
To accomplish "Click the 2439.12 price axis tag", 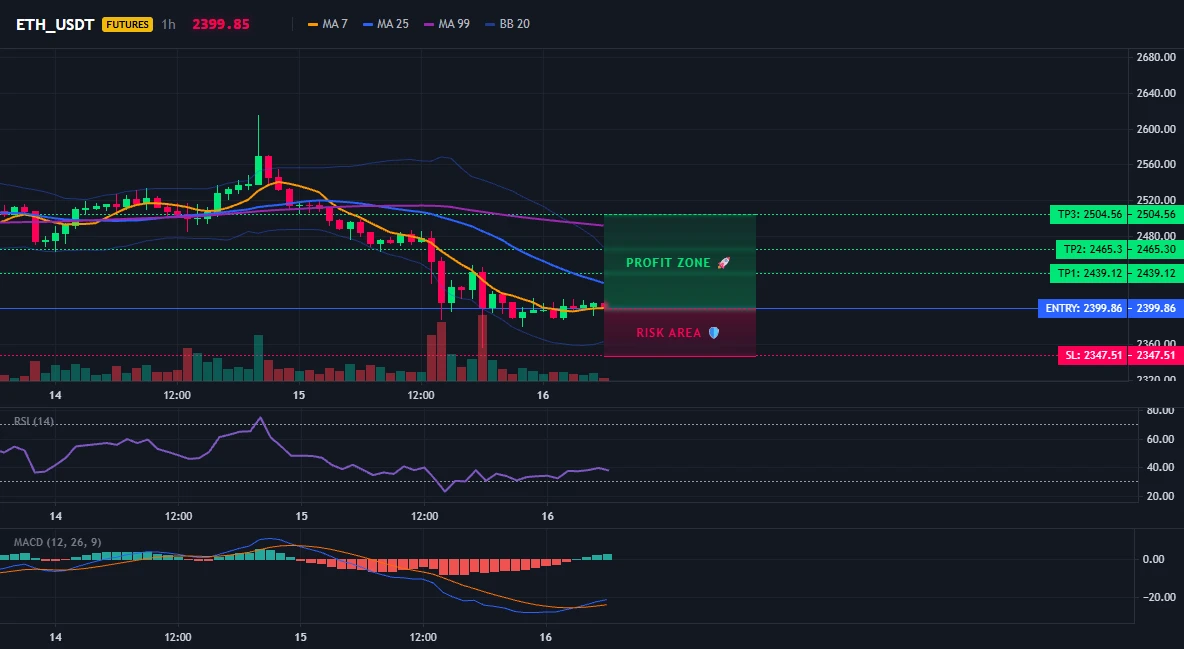I will tap(1155, 274).
